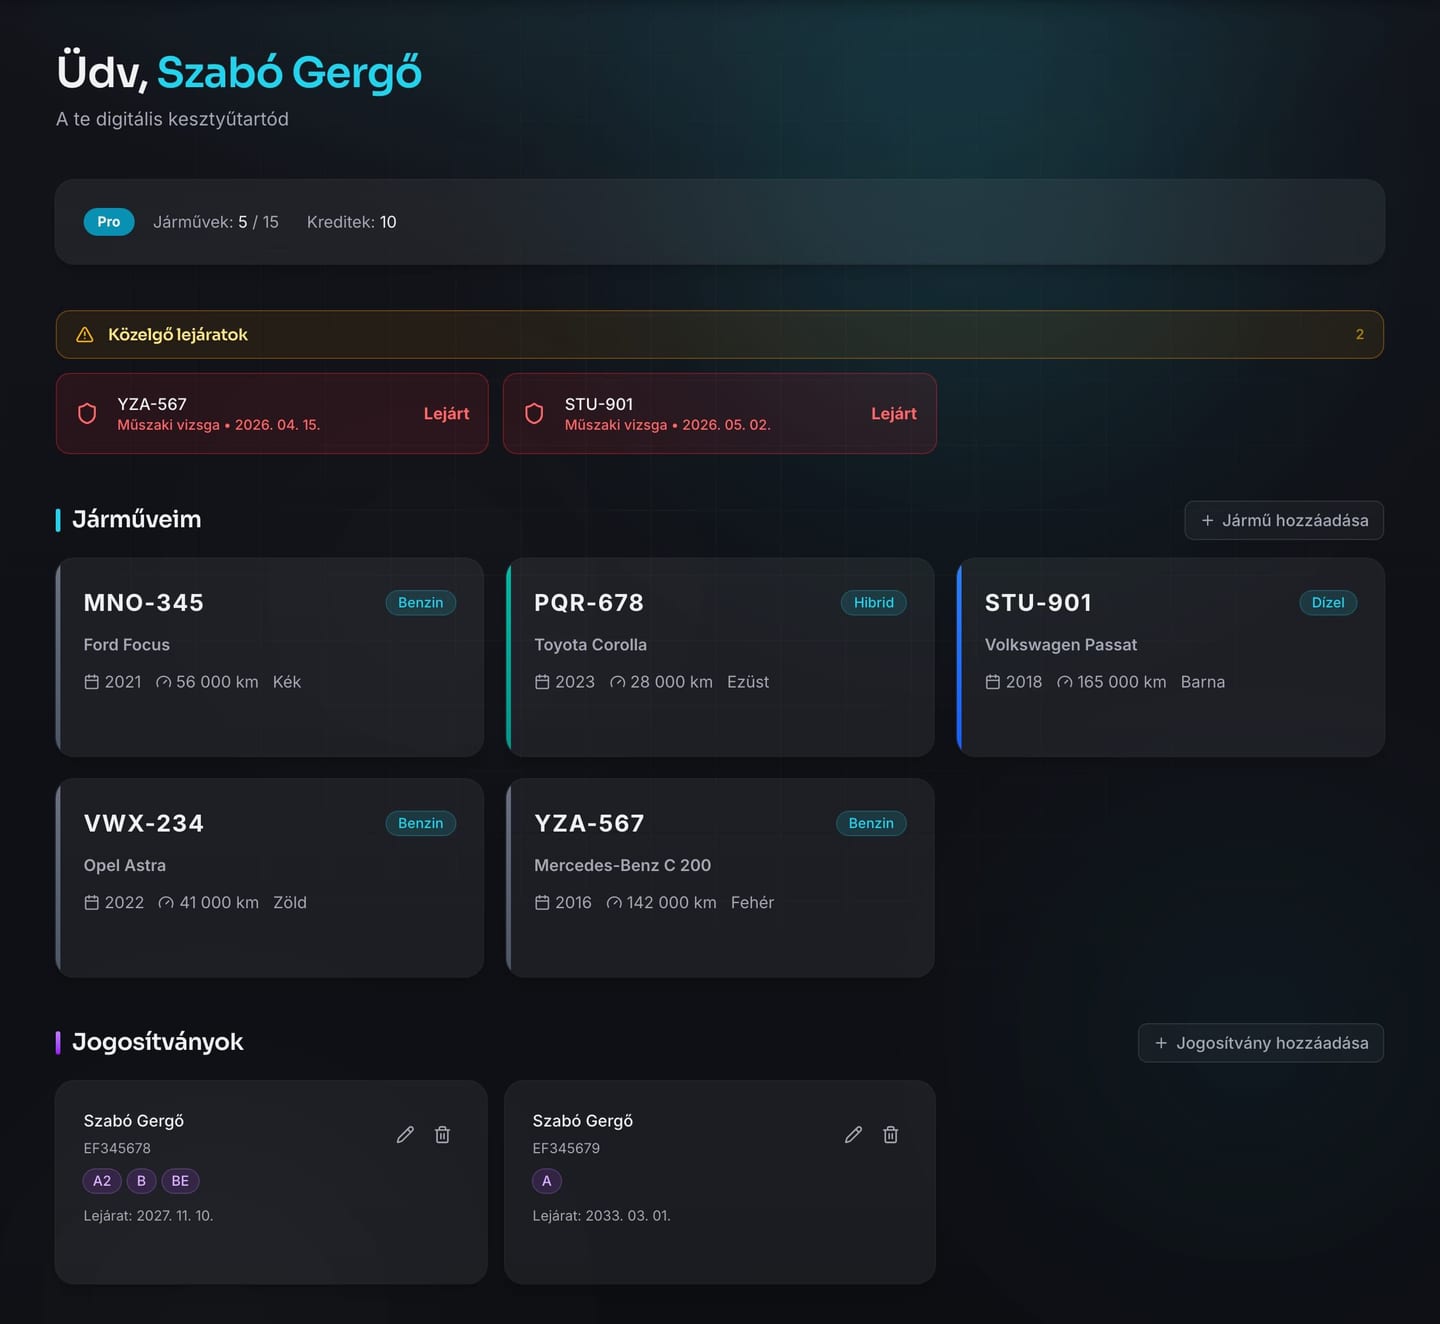The width and height of the screenshot is (1440, 1324).
Task: Open the STU-901 Volkswagen Passat card
Action: [1171, 657]
